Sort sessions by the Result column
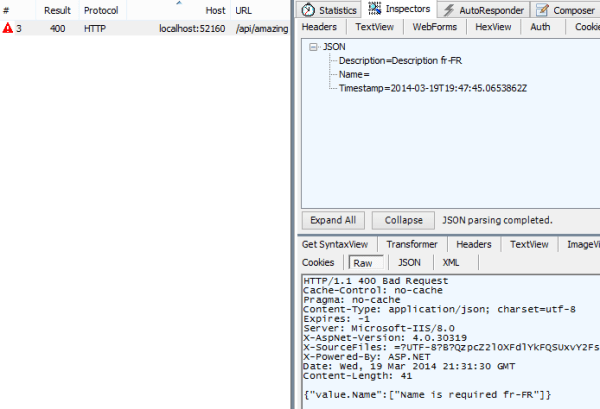600x409 pixels. coord(57,10)
